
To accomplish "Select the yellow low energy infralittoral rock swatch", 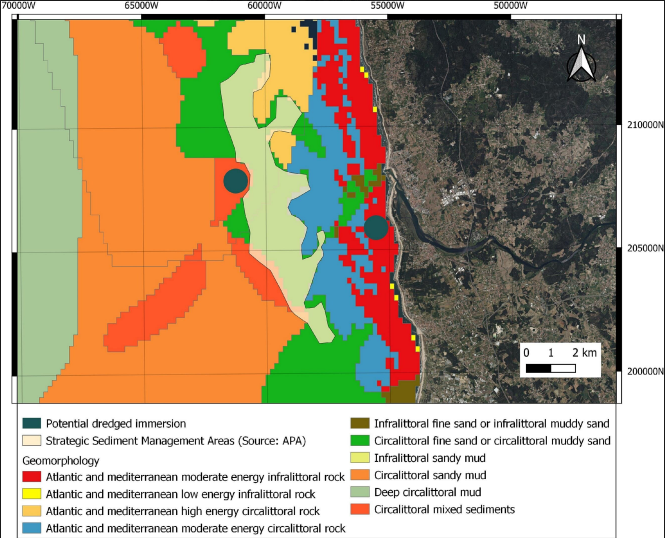I will tap(30, 493).
